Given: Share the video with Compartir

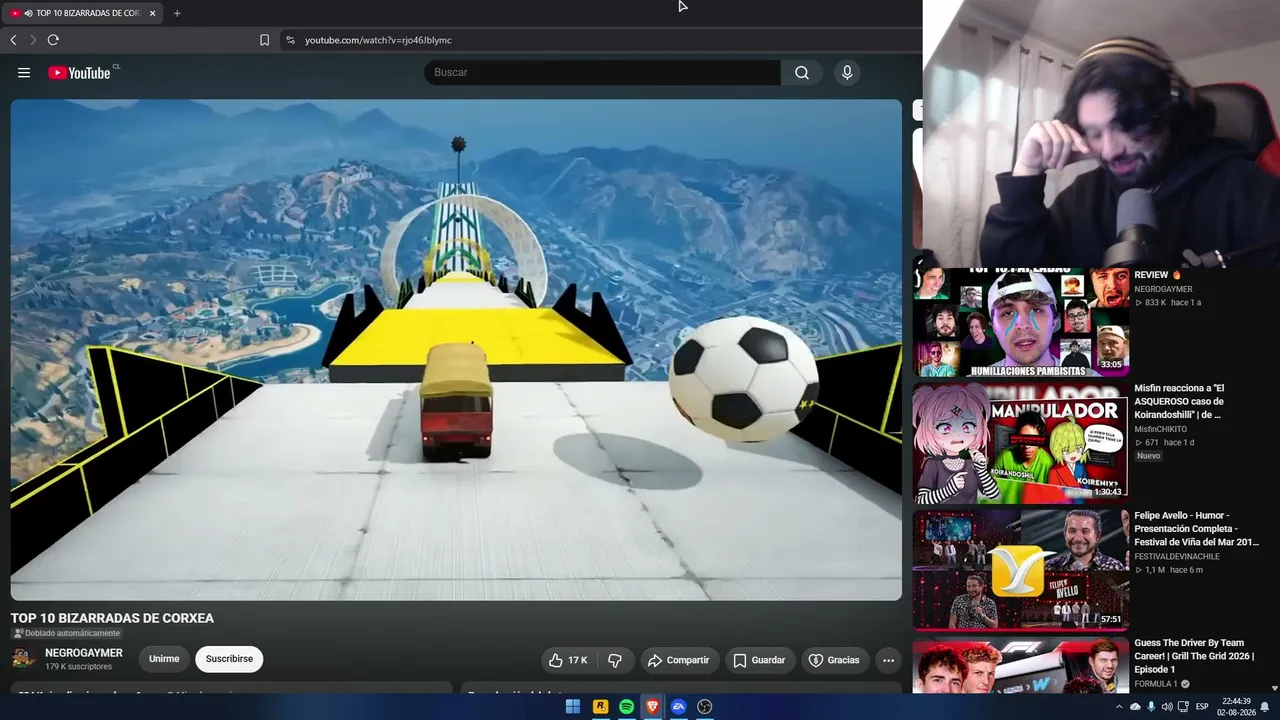Looking at the screenshot, I should click(678, 660).
